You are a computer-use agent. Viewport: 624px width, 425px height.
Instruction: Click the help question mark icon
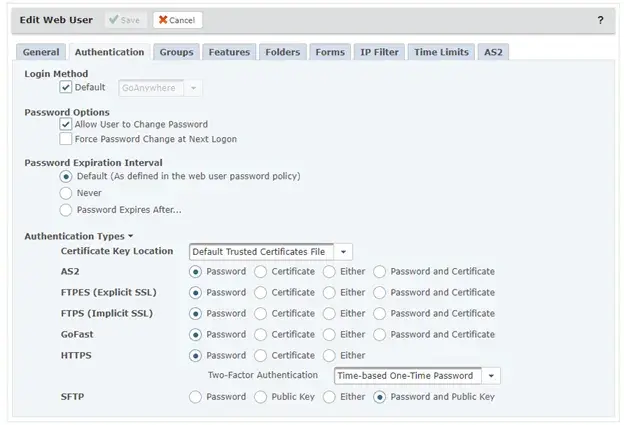point(600,20)
